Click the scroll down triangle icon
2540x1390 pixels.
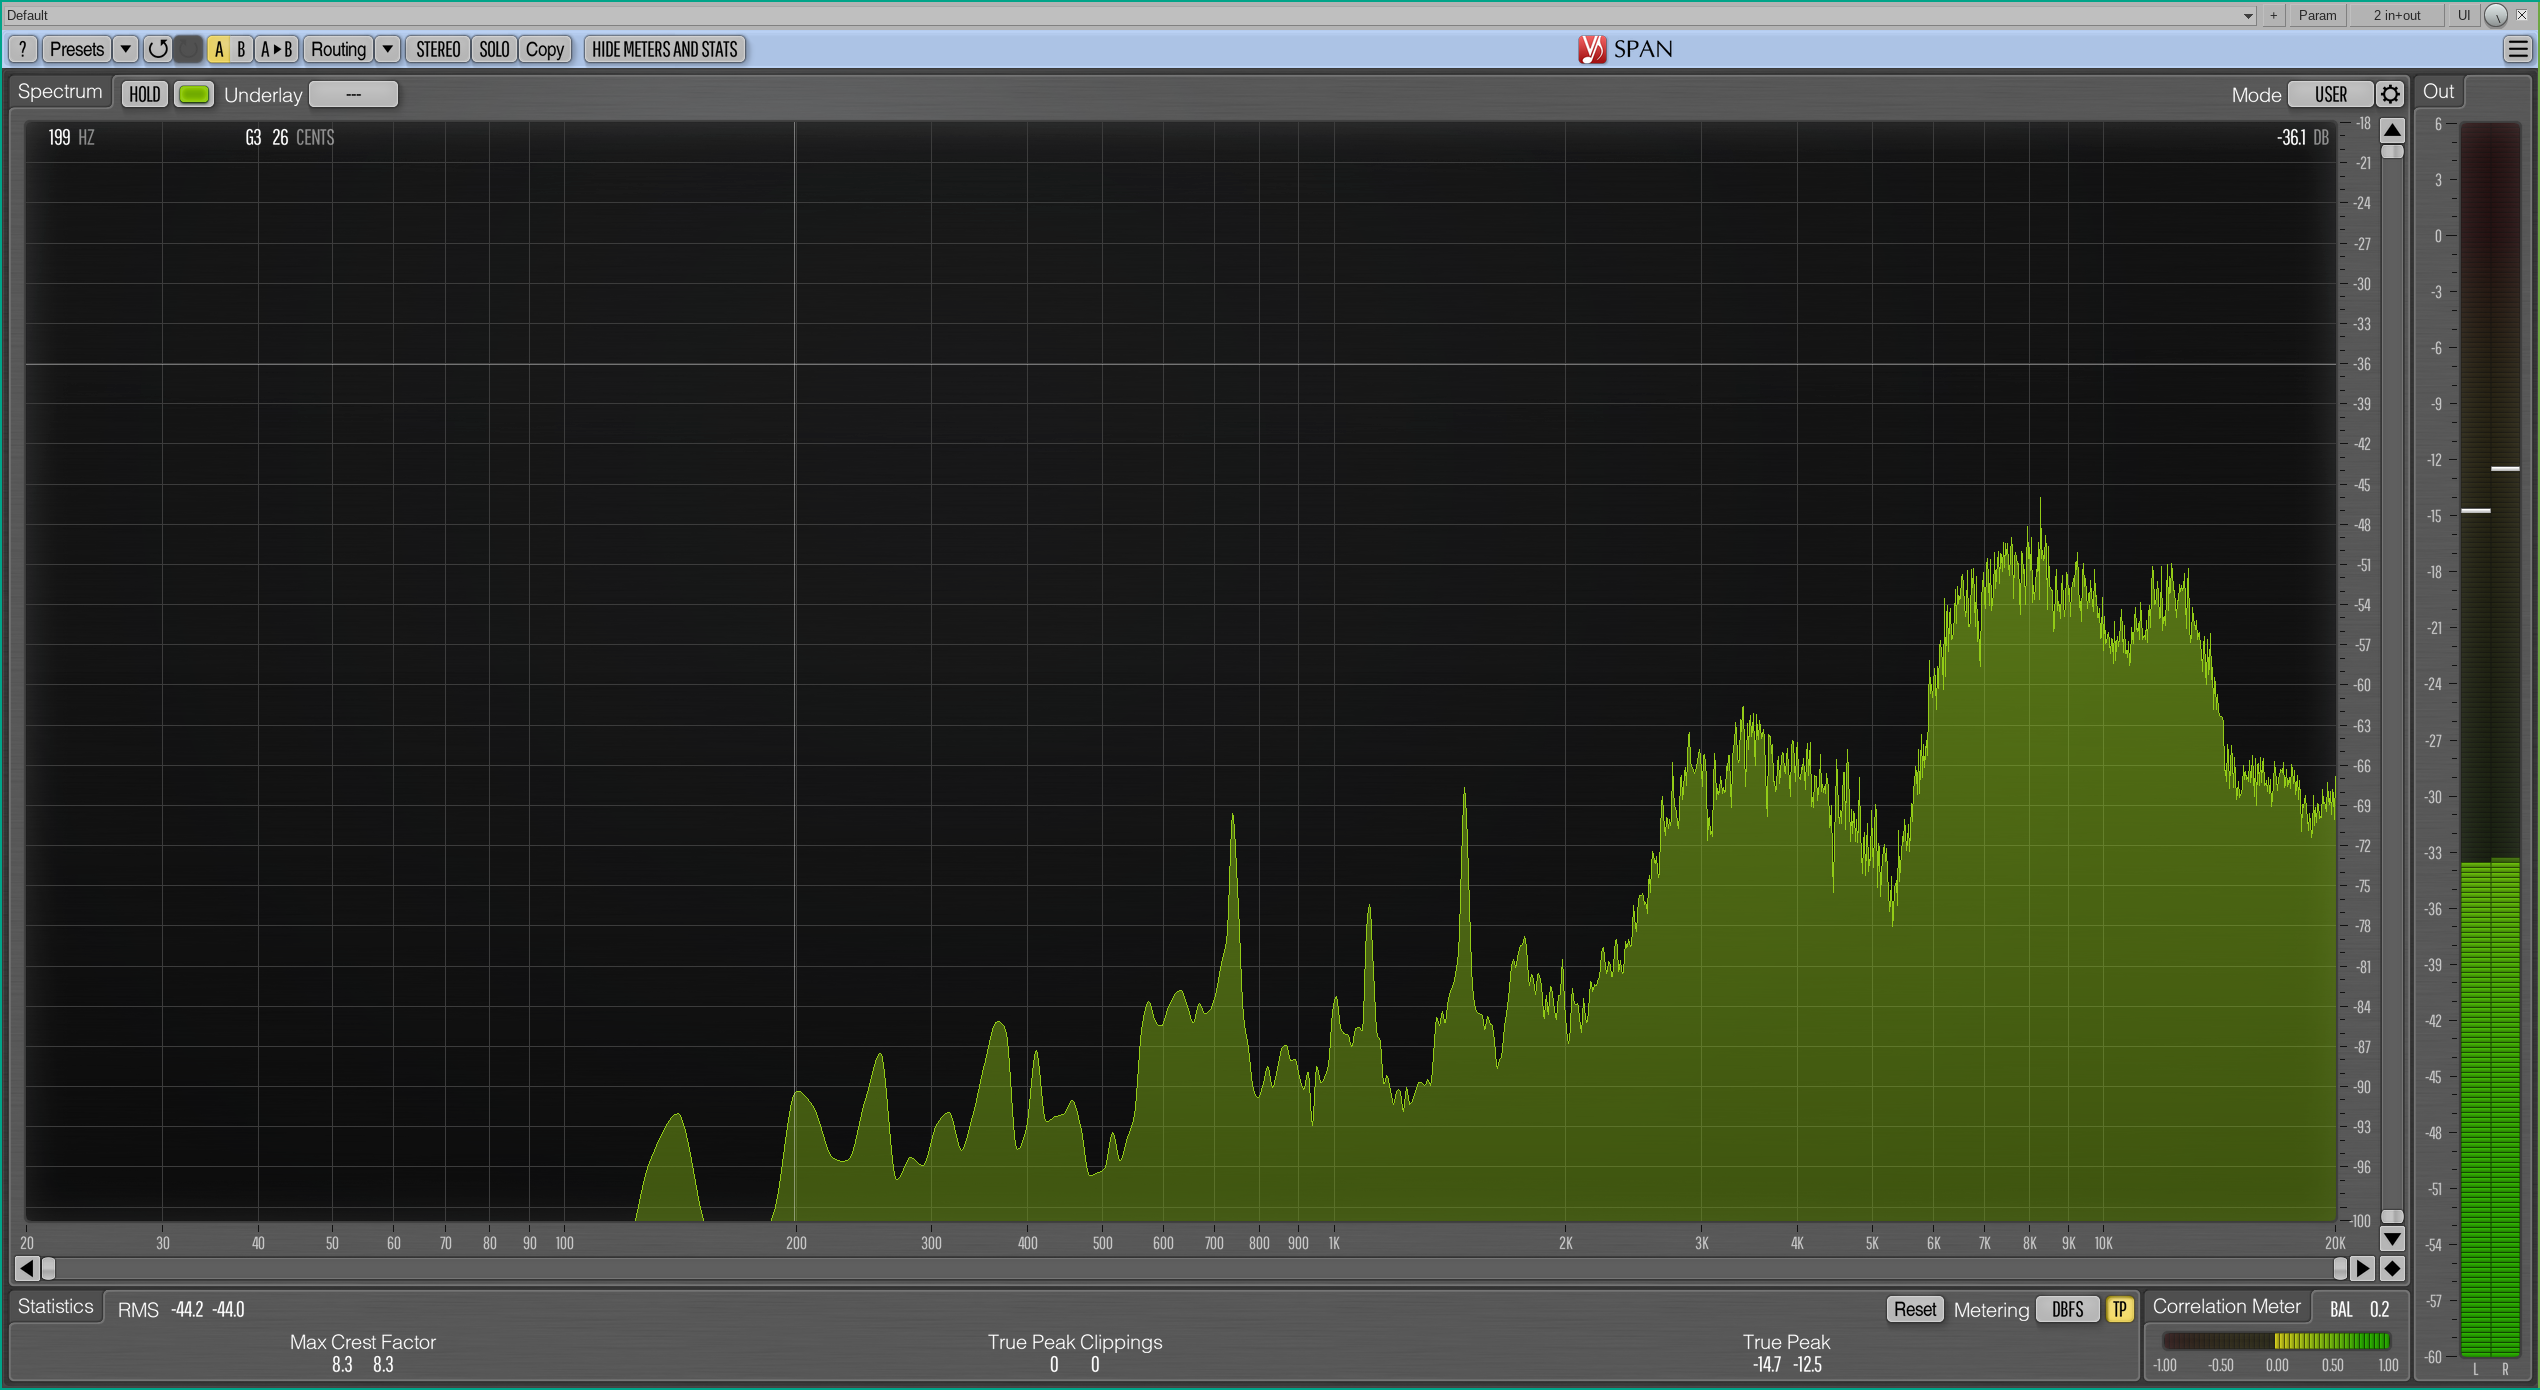coord(2392,1239)
